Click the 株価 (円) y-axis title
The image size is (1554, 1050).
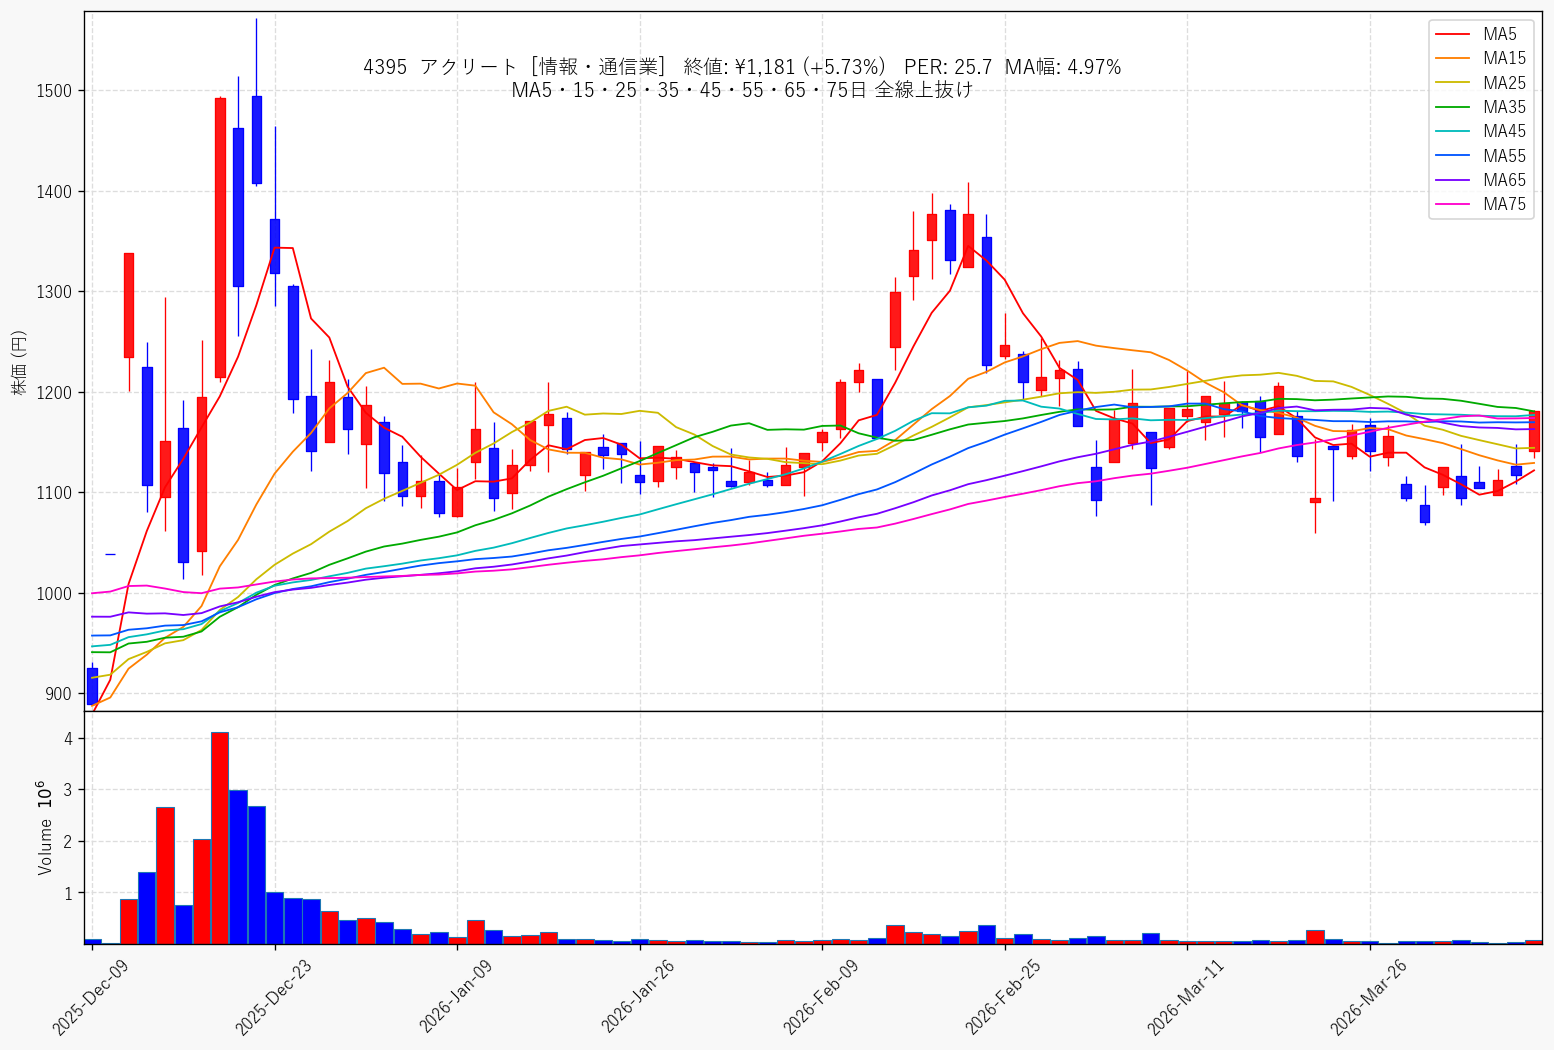[19, 361]
